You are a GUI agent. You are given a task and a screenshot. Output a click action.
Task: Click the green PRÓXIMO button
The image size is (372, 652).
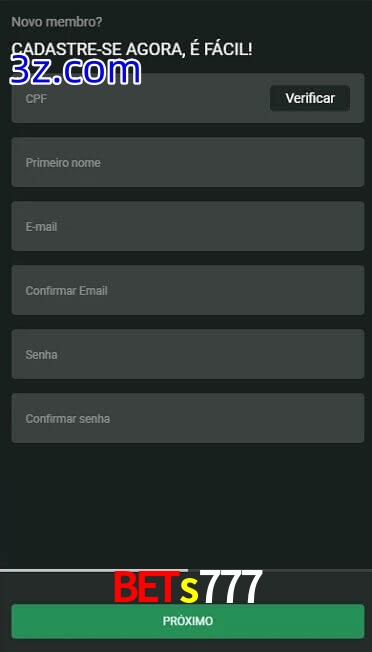click(188, 621)
